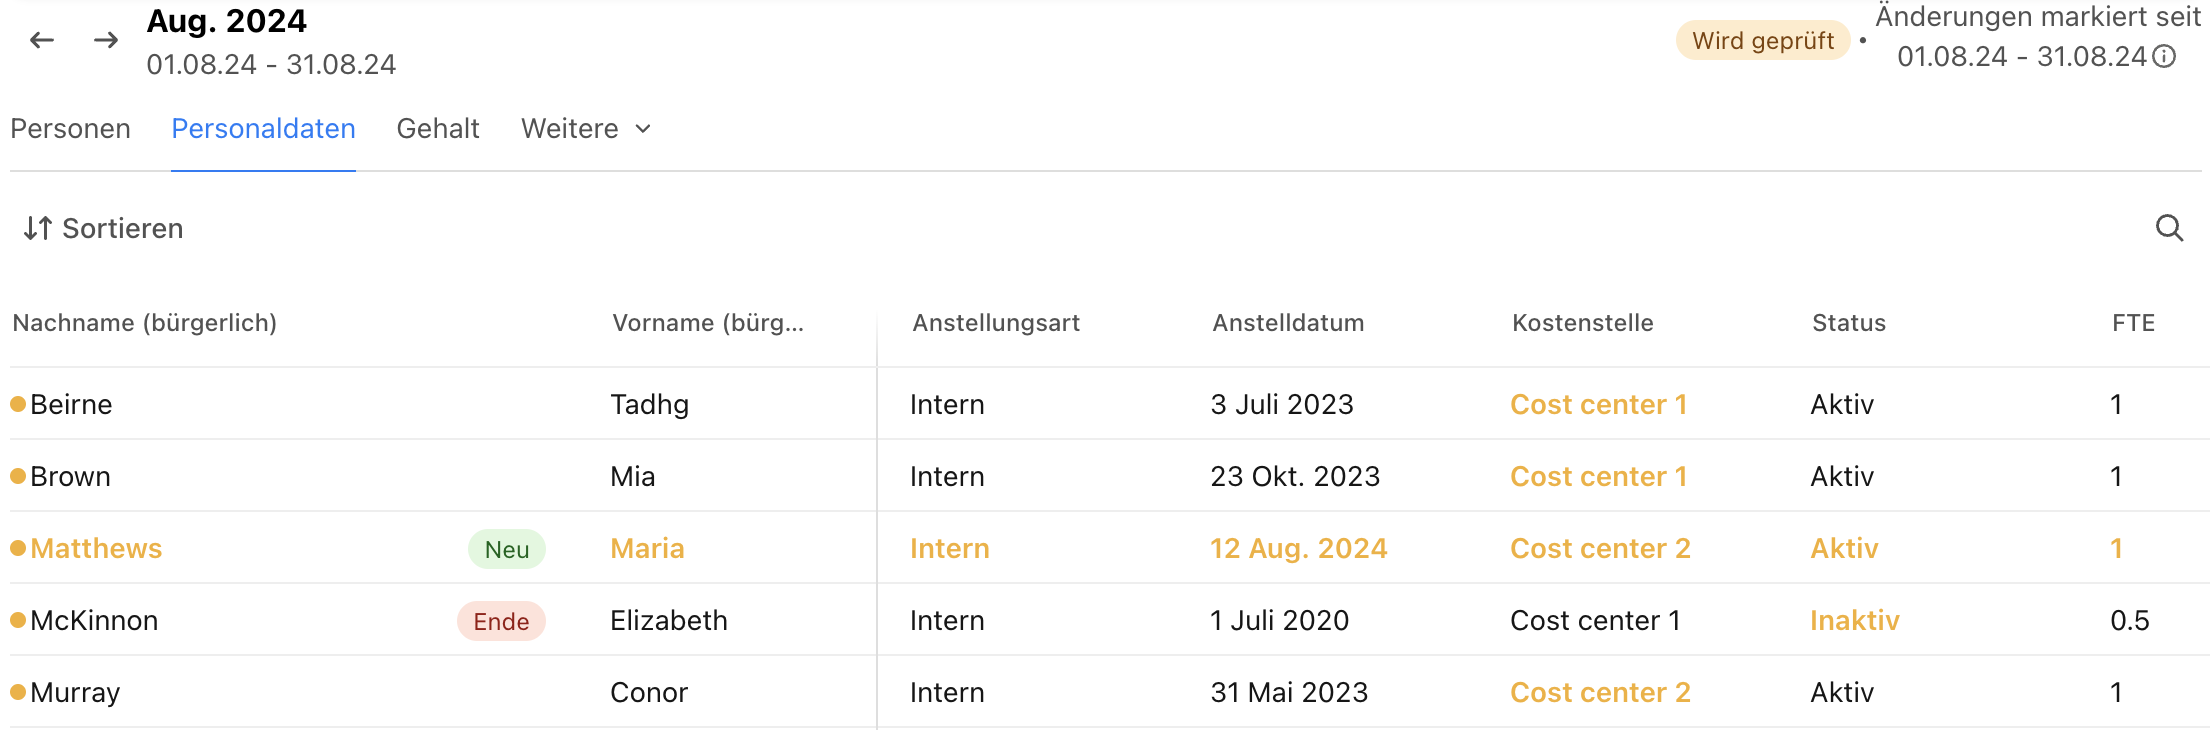2210x730 pixels.
Task: Go to next month with right arrow
Action: (x=106, y=40)
